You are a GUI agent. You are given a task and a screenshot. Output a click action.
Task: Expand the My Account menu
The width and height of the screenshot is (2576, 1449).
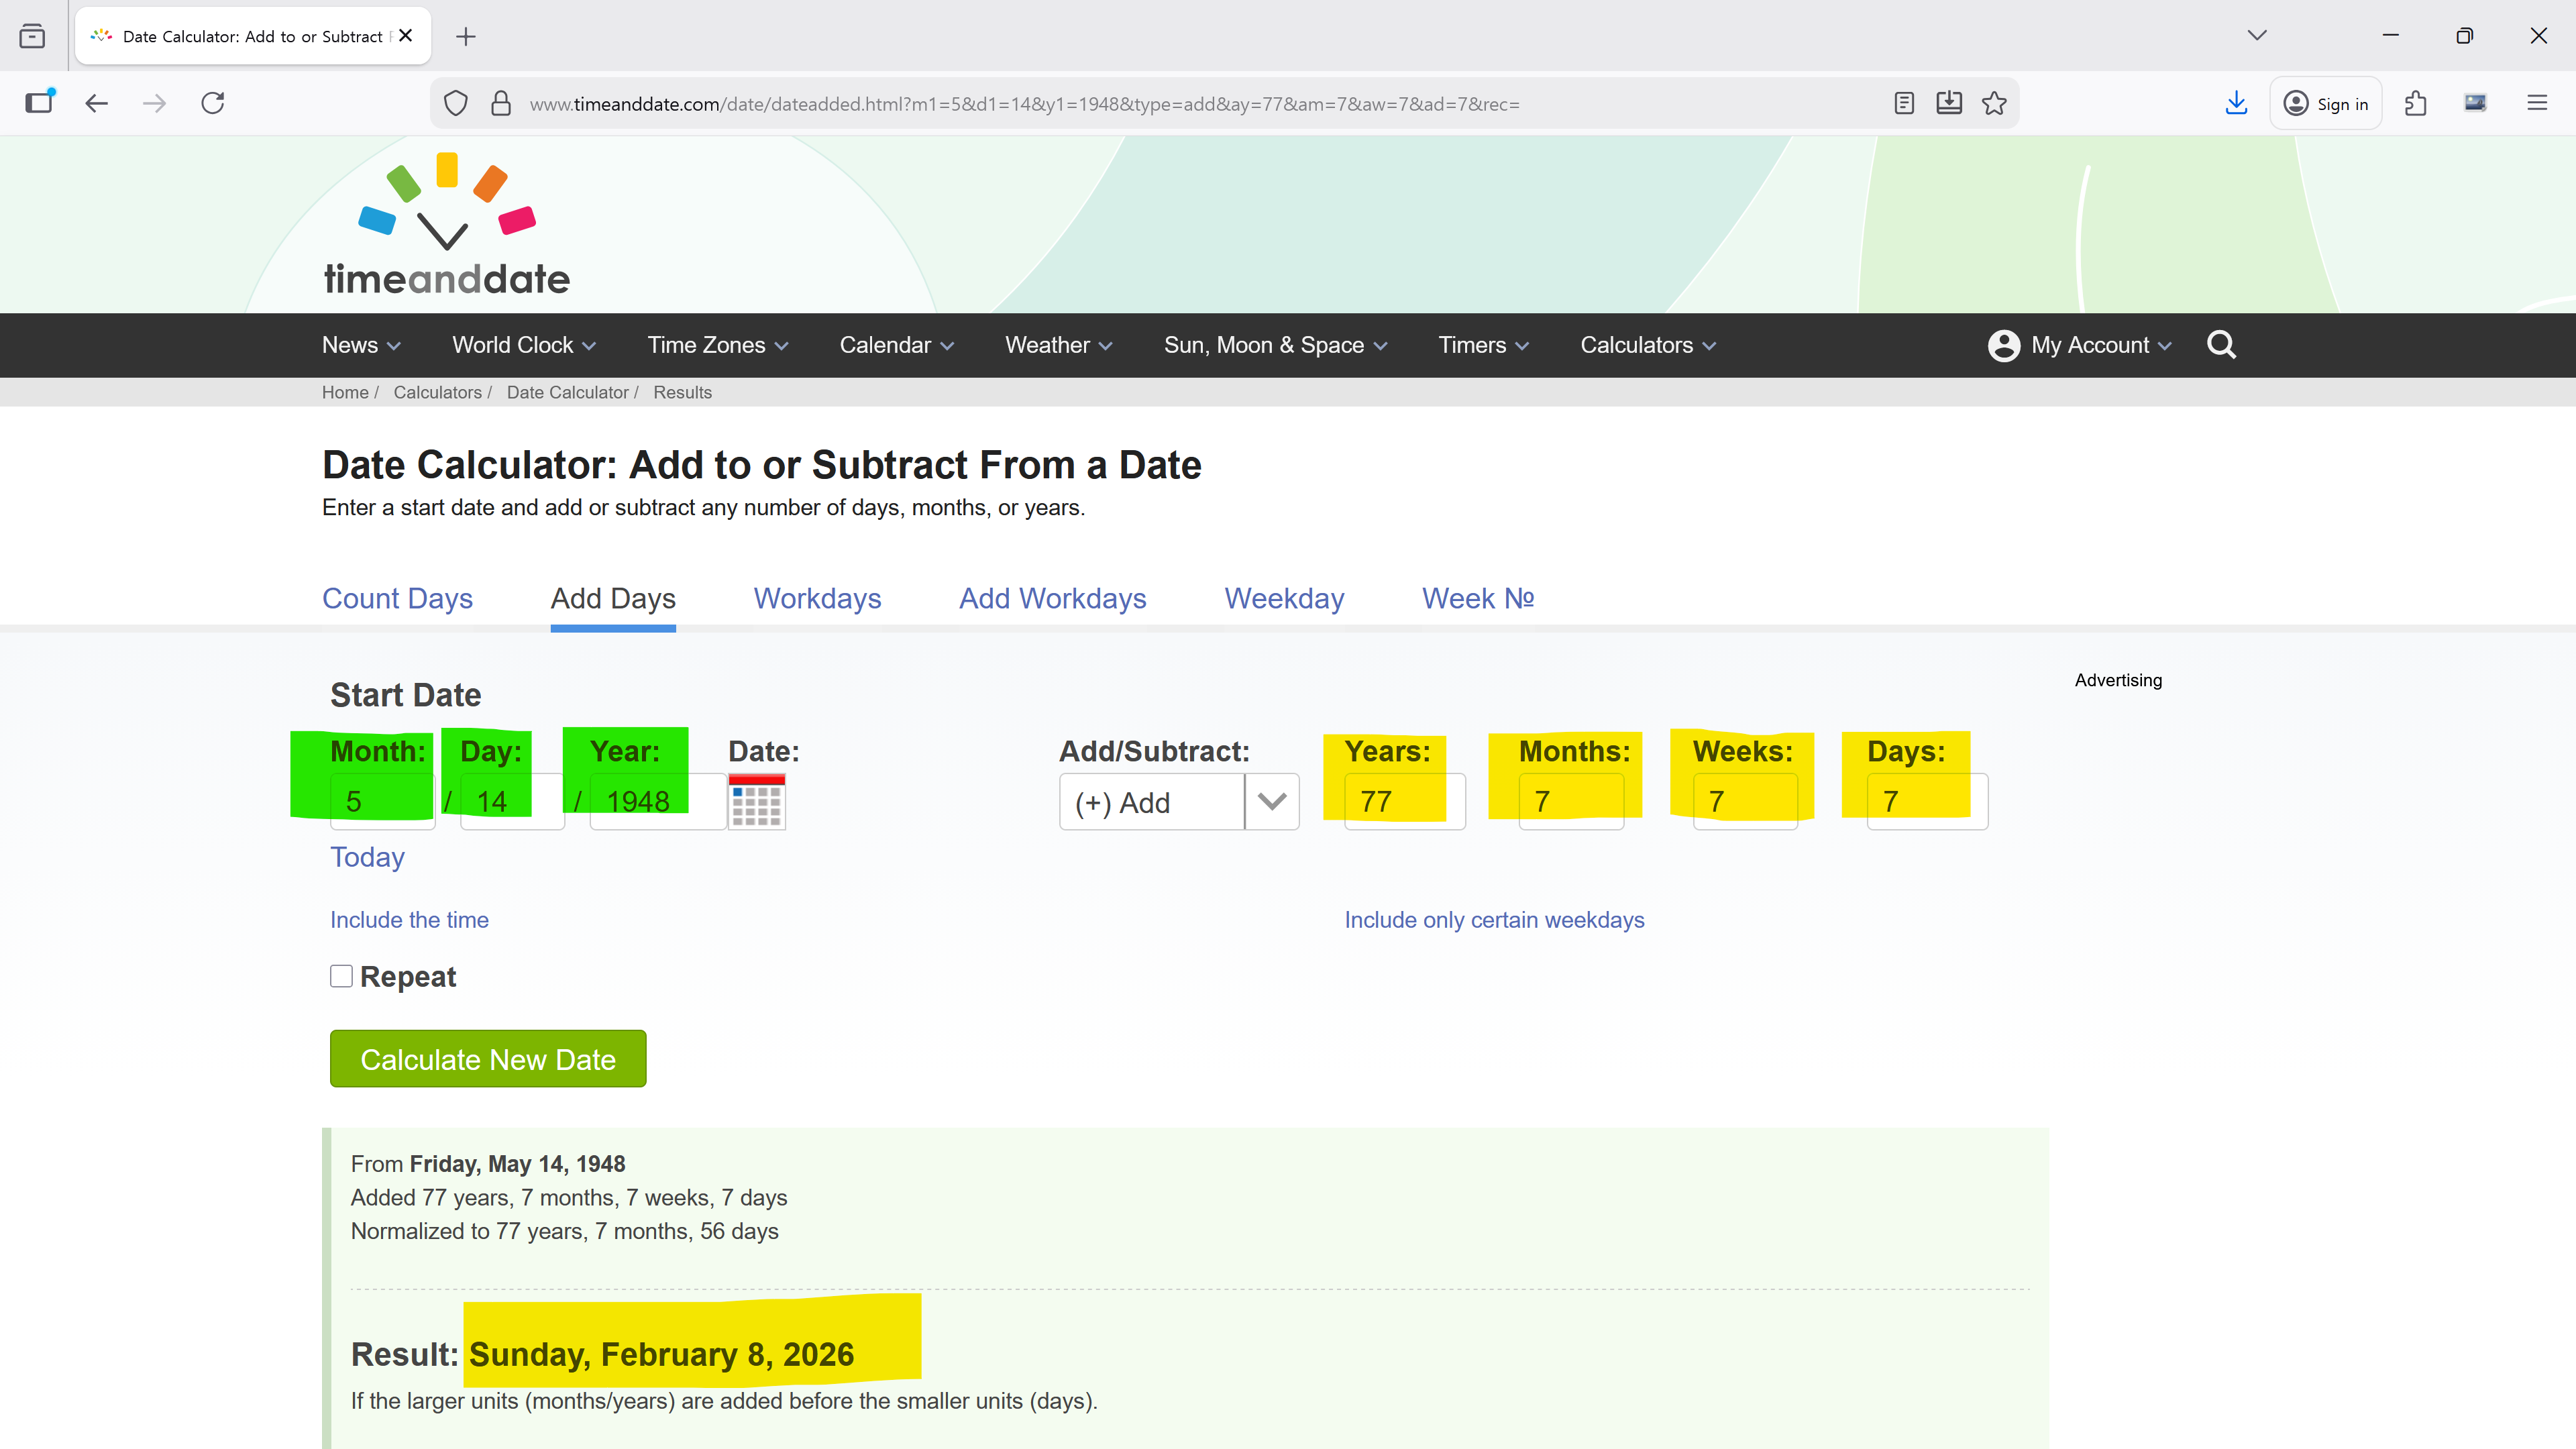(x=2080, y=345)
